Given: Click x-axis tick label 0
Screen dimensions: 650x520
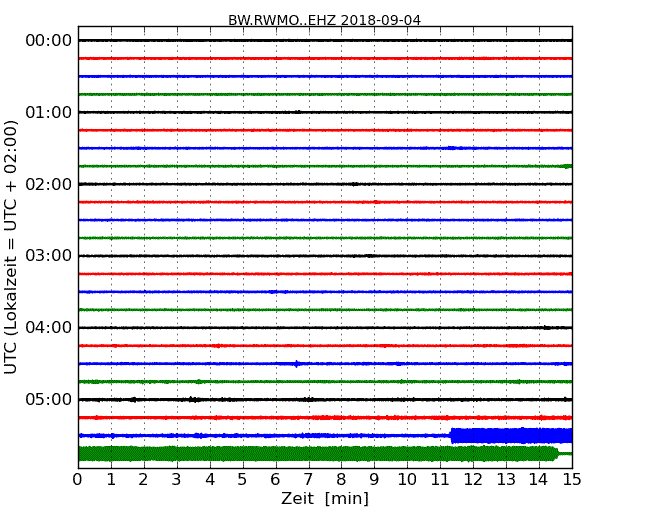Looking at the screenshot, I should [x=78, y=480].
